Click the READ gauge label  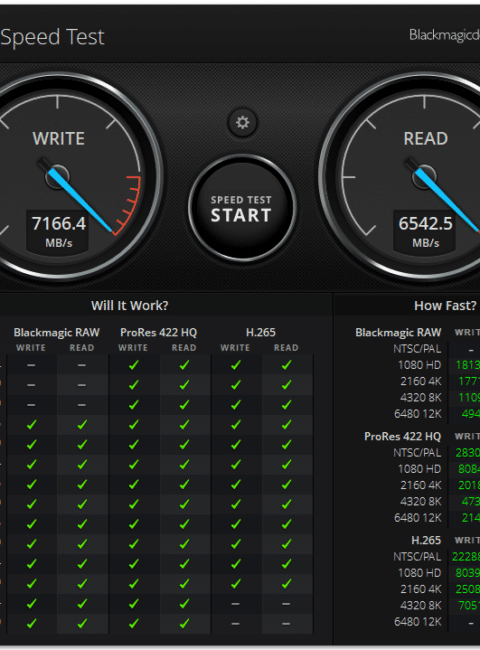pos(426,138)
